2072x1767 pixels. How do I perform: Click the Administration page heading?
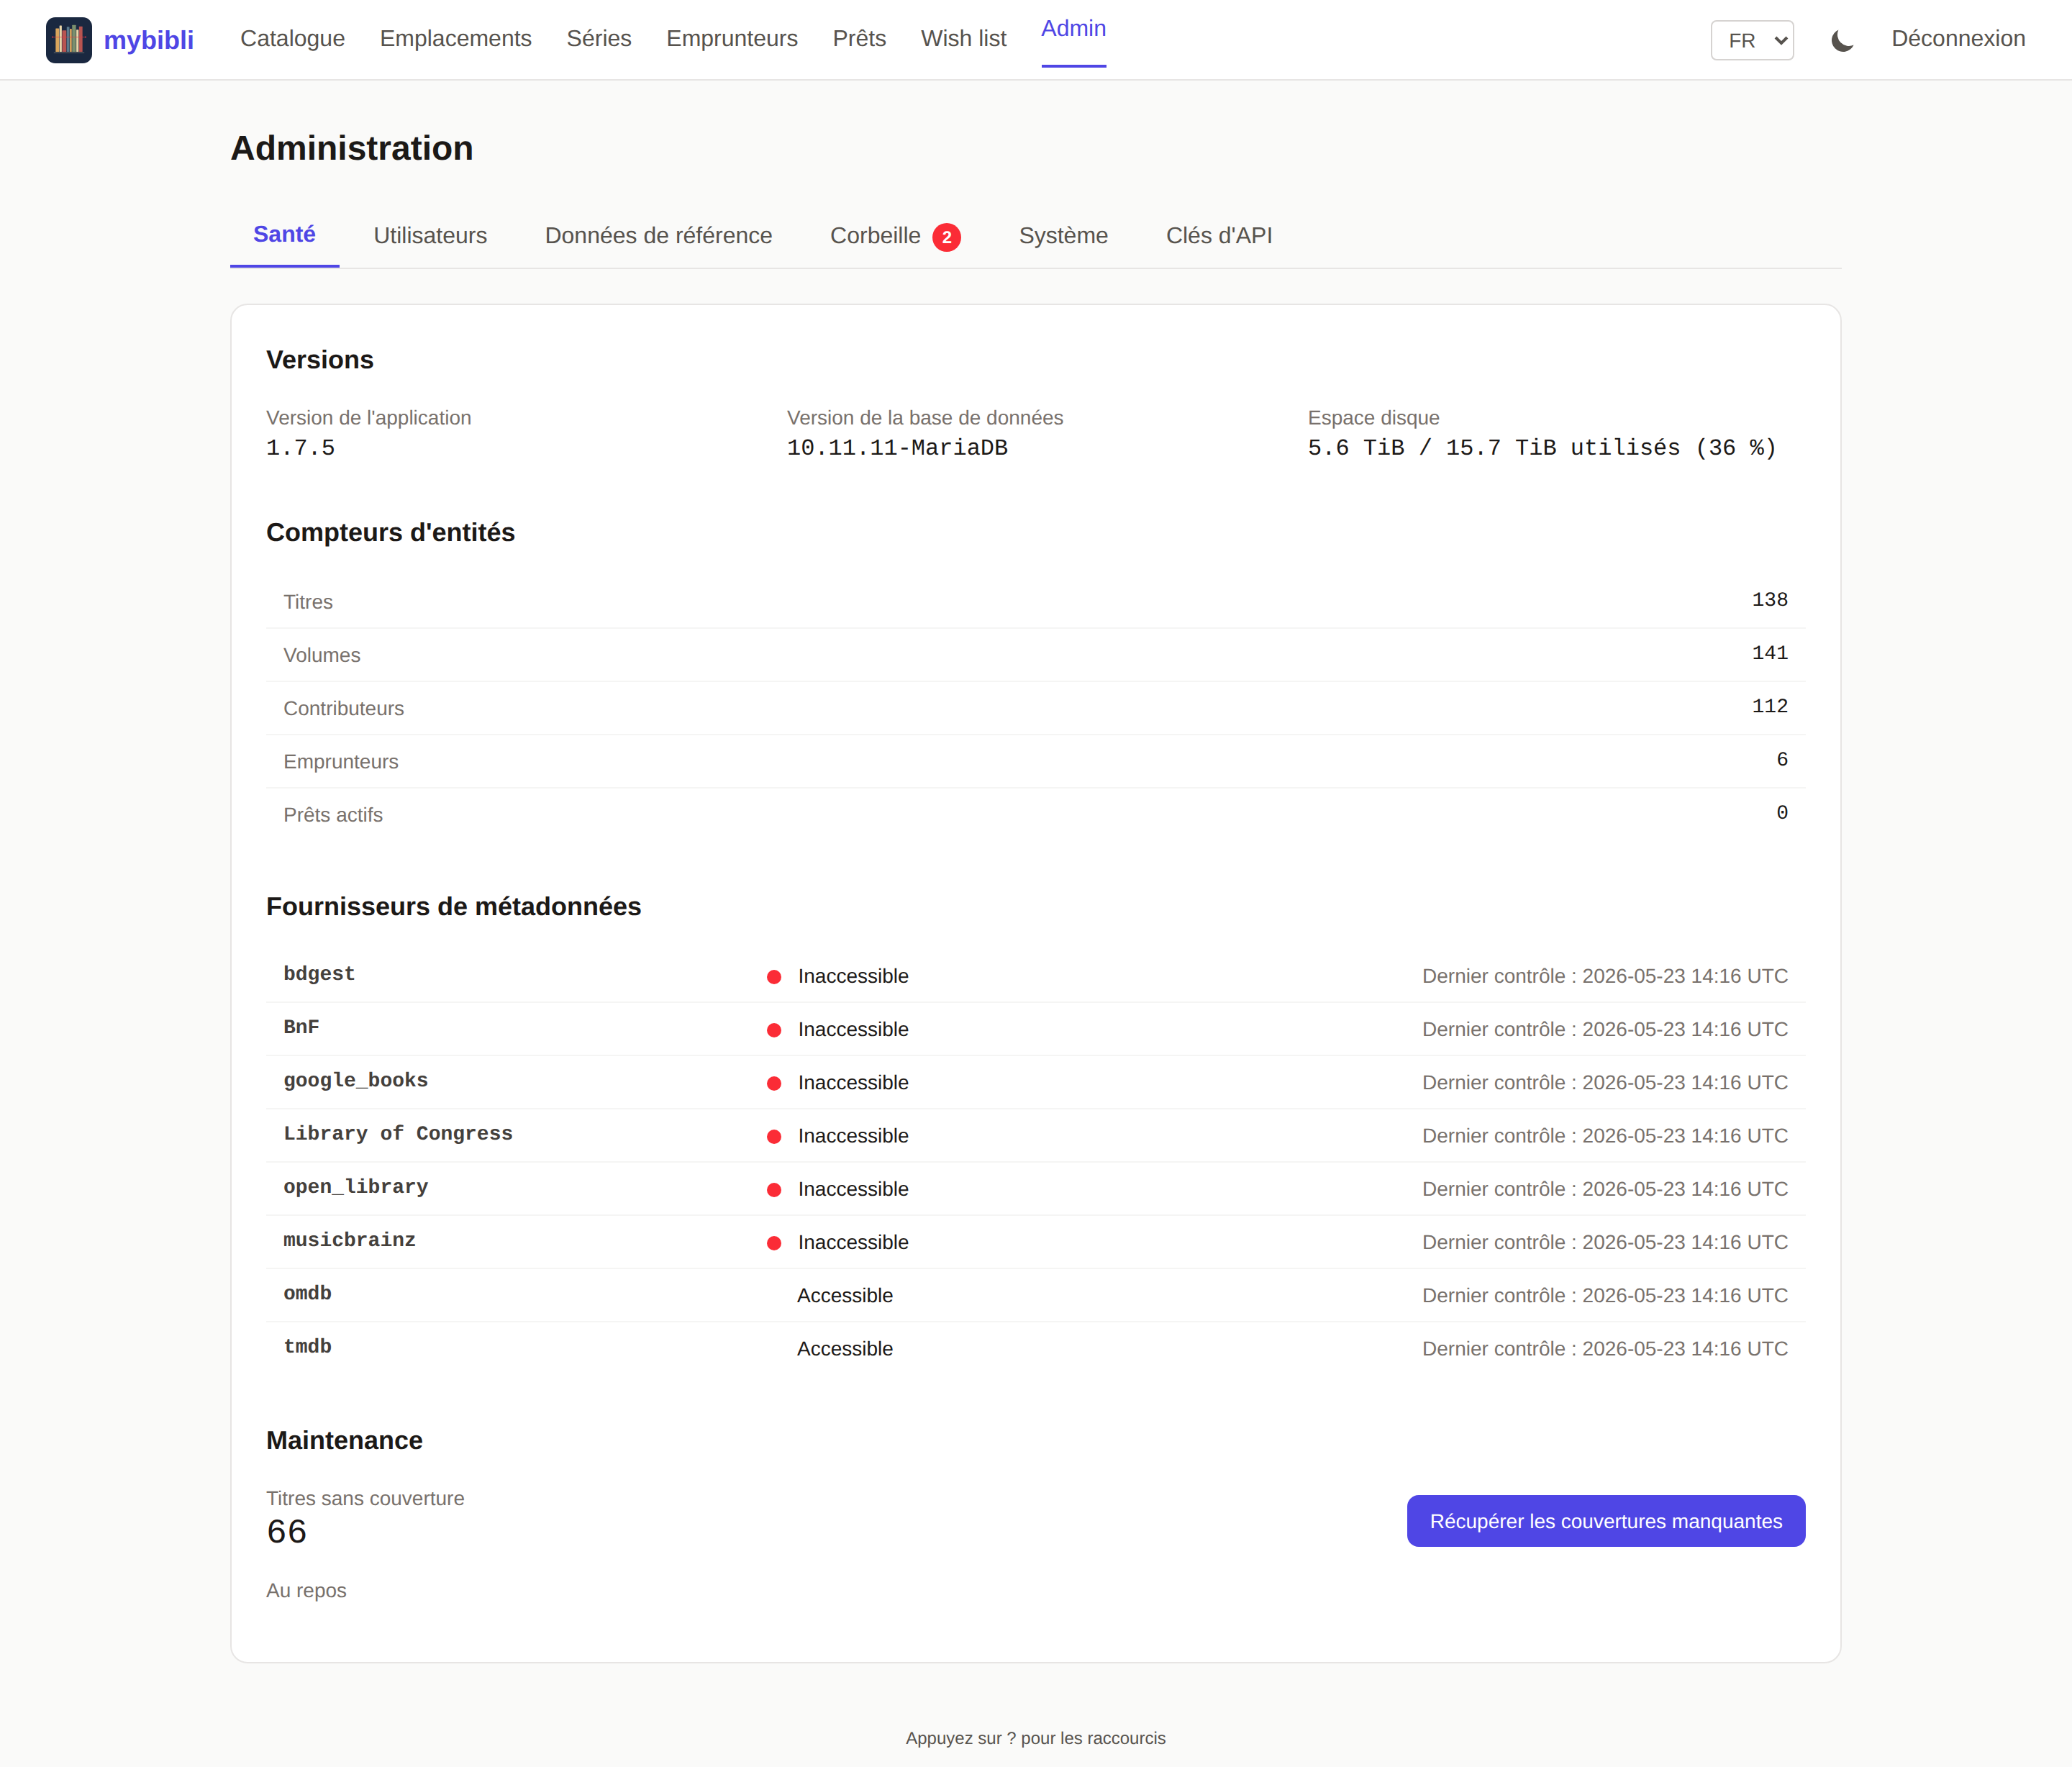(x=352, y=148)
